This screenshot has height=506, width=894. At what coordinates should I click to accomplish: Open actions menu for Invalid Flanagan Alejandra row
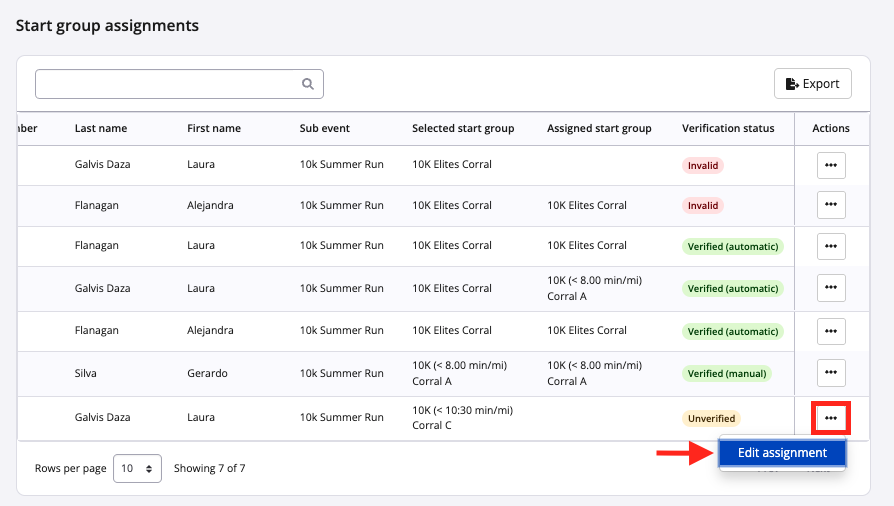coord(830,205)
